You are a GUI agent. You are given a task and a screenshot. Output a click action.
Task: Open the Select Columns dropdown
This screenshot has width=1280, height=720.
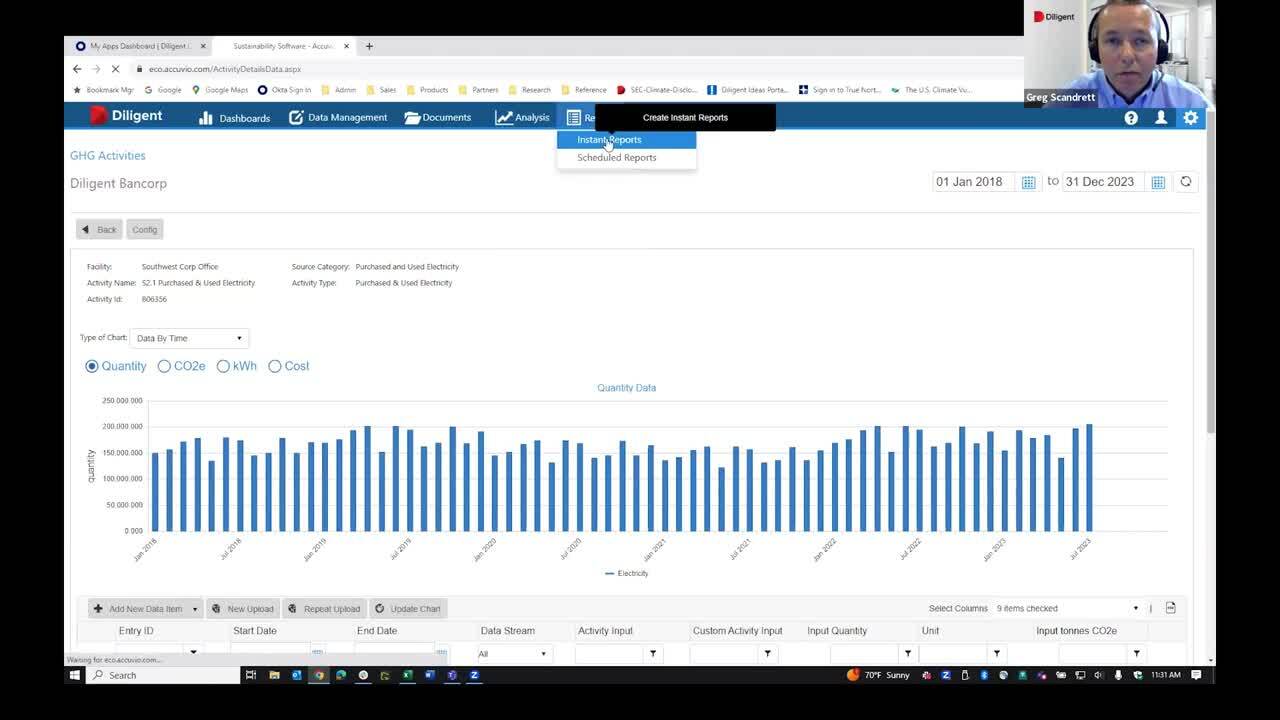(x=1067, y=608)
